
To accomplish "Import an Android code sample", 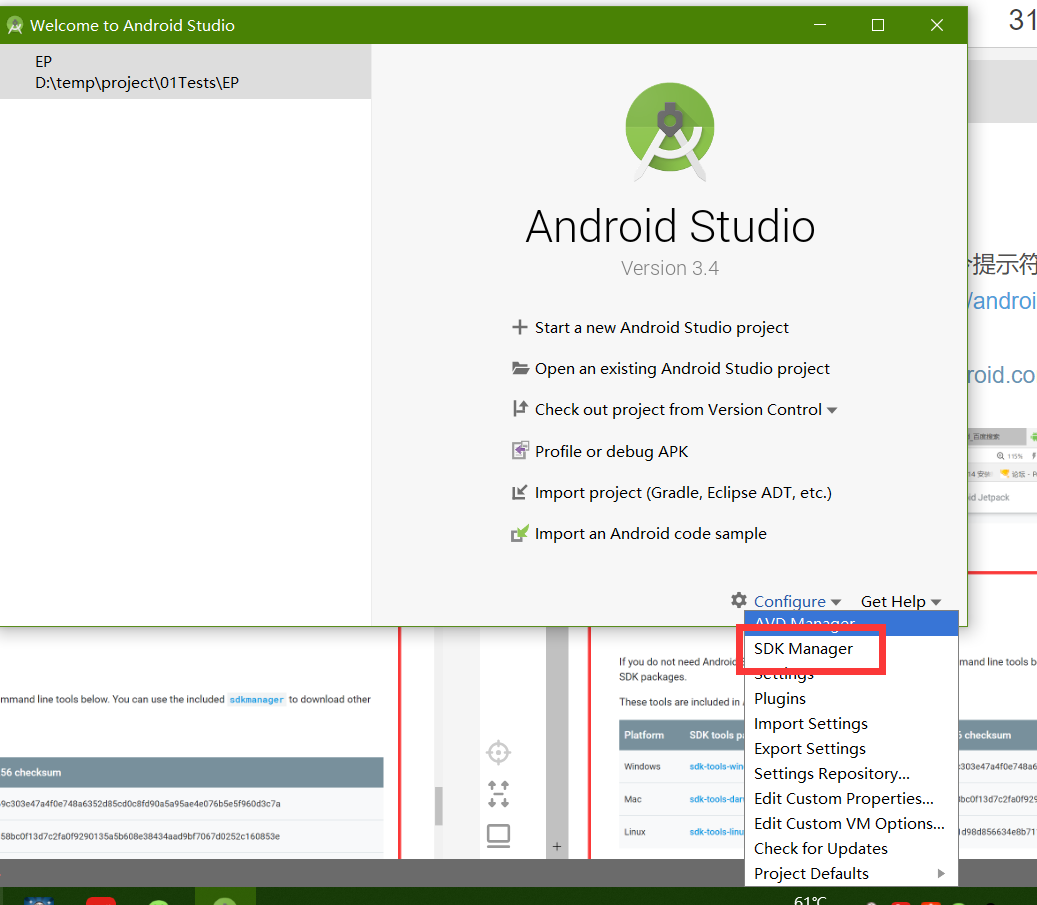I will [x=651, y=534].
